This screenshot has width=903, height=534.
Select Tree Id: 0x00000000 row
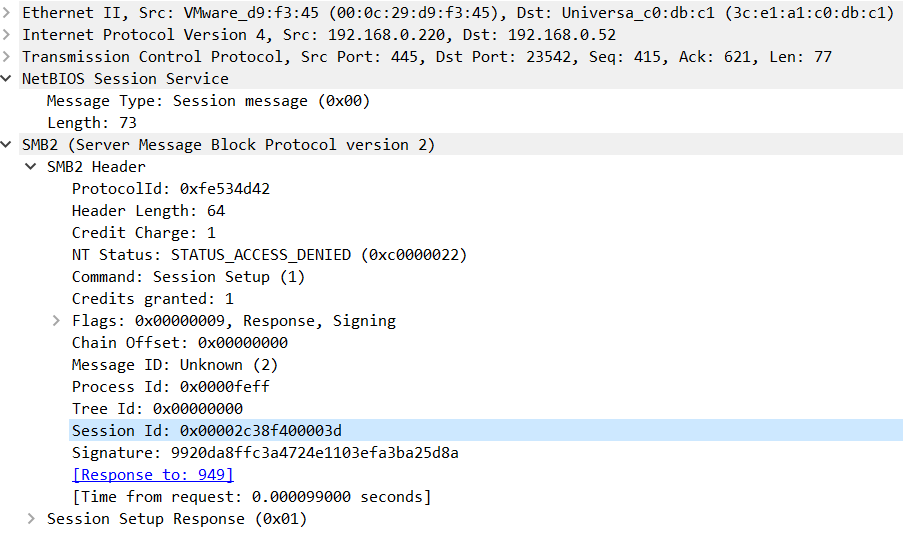[x=157, y=409]
